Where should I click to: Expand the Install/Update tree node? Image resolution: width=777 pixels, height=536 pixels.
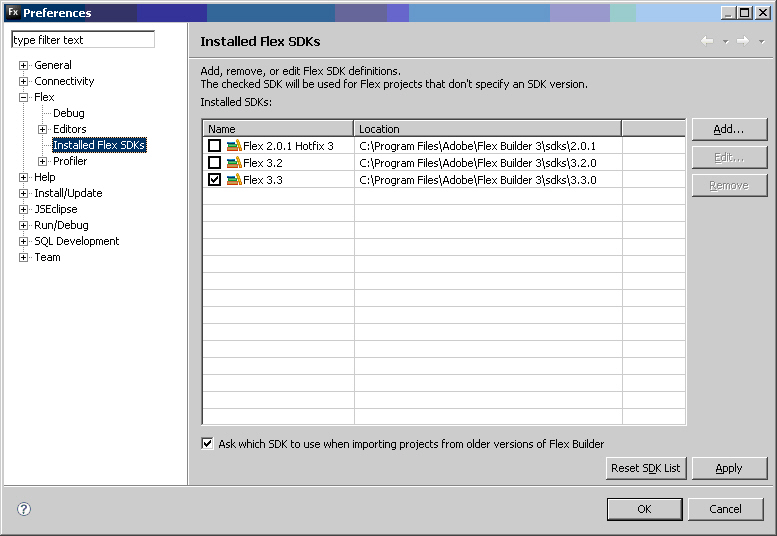point(23,193)
